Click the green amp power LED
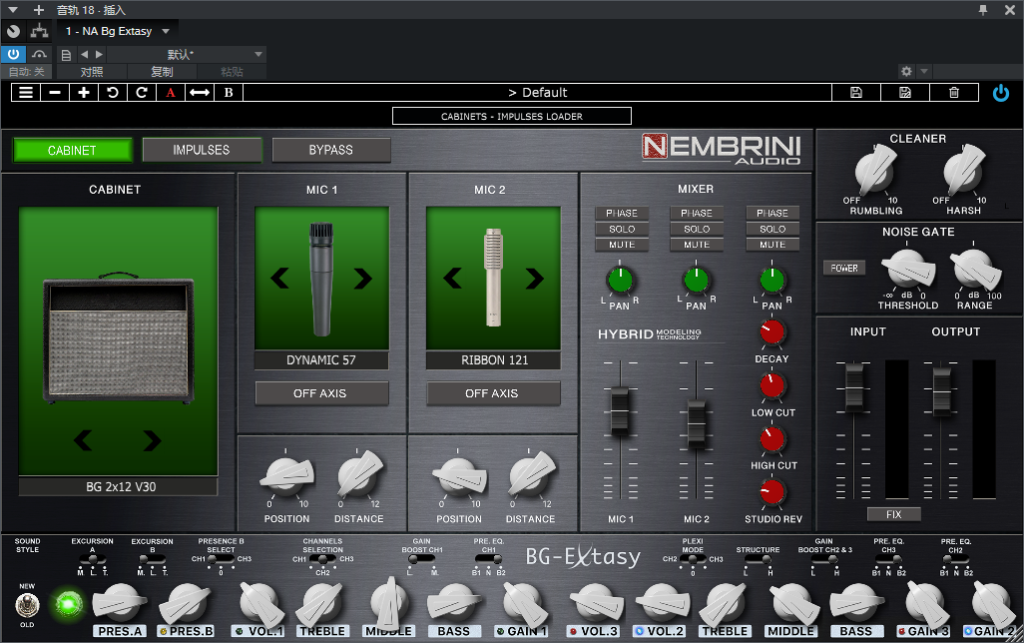The height and width of the screenshot is (643, 1024). 68,604
